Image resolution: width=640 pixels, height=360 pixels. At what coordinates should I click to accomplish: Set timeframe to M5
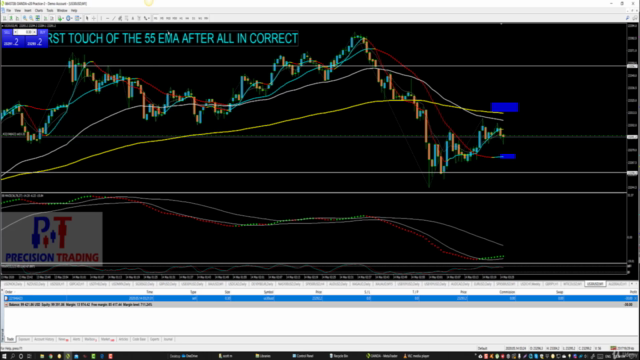tap(162, 18)
